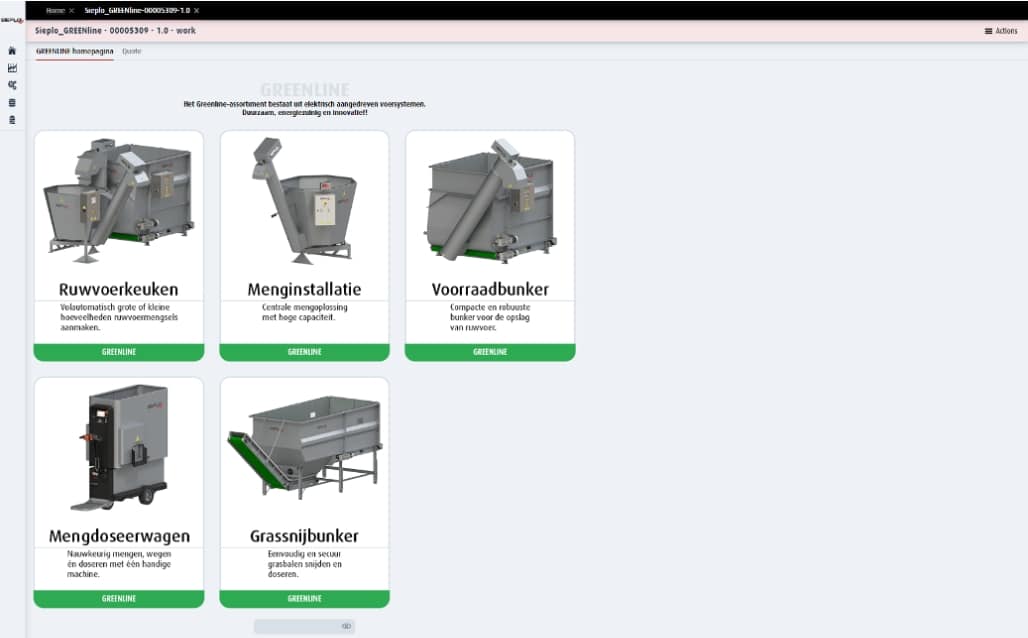The width and height of the screenshot is (1028, 638).
Task: Click the GREENLINE button under Mengdoseerwagen
Action: [119, 598]
